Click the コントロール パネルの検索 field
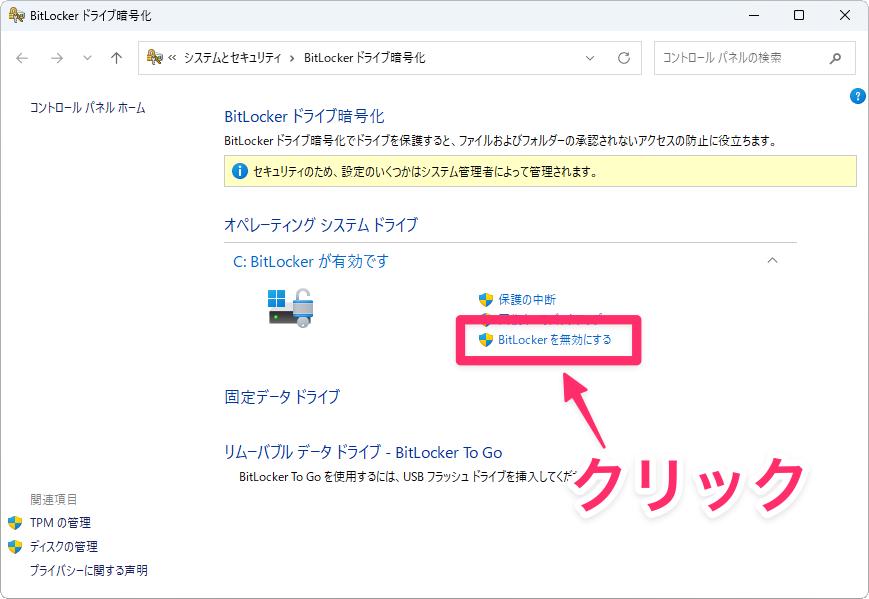869x599 pixels. [x=740, y=58]
